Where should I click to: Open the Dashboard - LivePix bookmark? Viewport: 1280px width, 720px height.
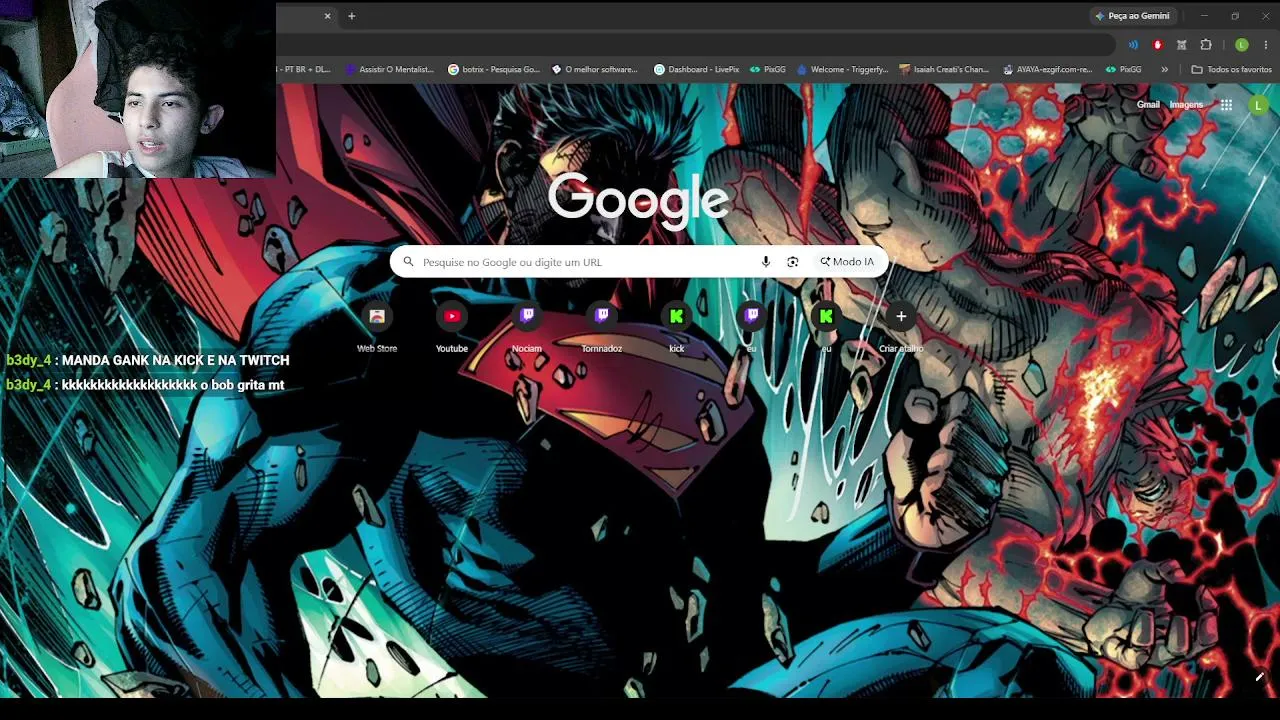coord(696,70)
